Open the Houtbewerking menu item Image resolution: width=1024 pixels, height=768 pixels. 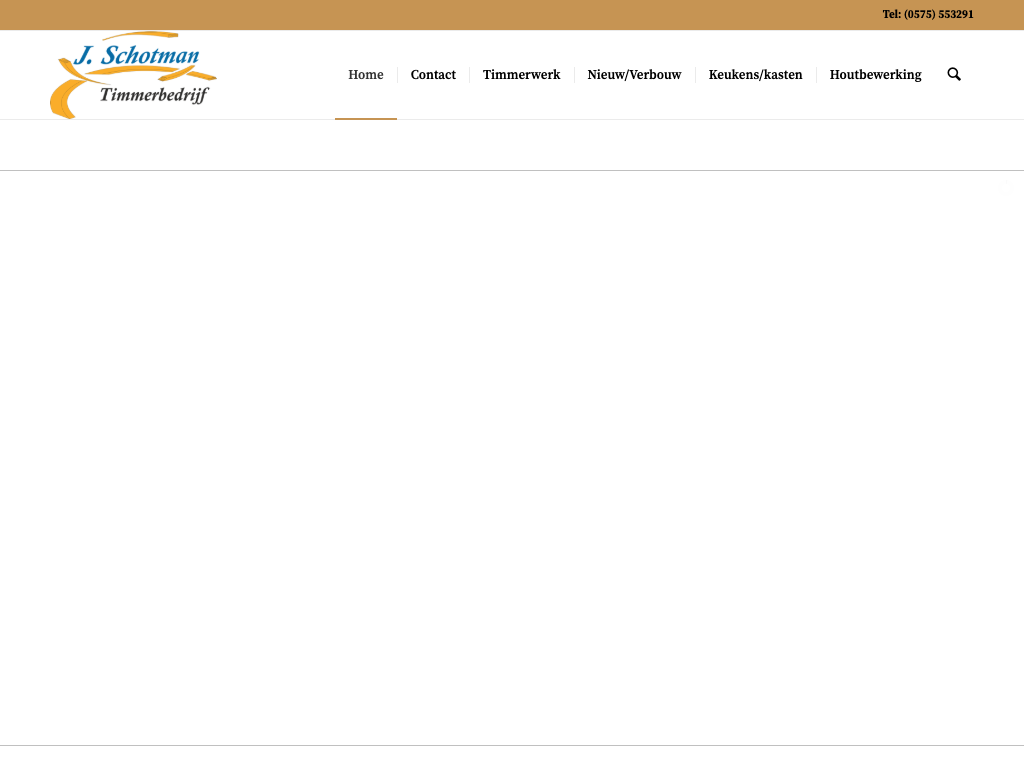875,75
